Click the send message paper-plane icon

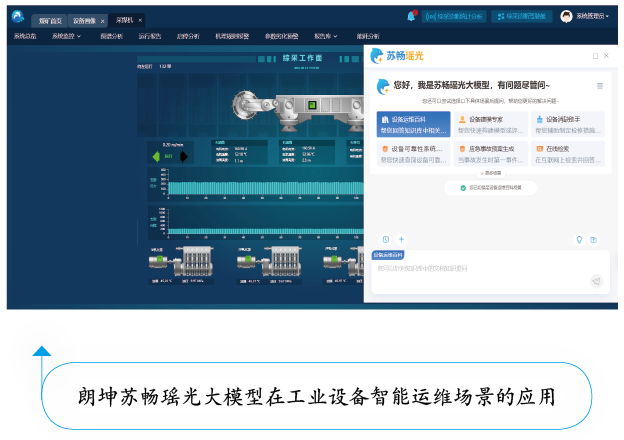tap(596, 281)
